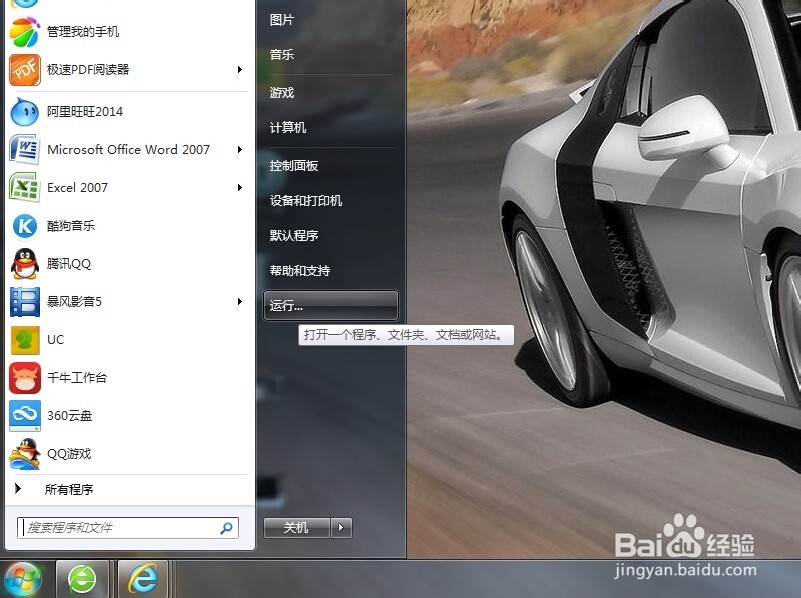Launch Microsoft Office Word 2007 icon
Image resolution: width=801 pixels, height=598 pixels.
(x=25, y=150)
